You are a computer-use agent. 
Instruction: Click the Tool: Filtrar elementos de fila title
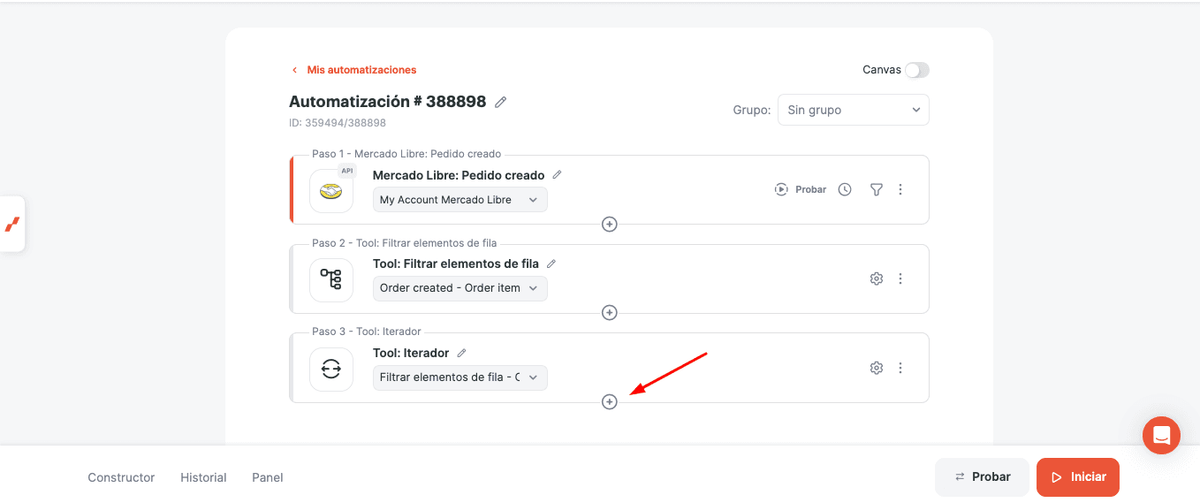point(456,264)
